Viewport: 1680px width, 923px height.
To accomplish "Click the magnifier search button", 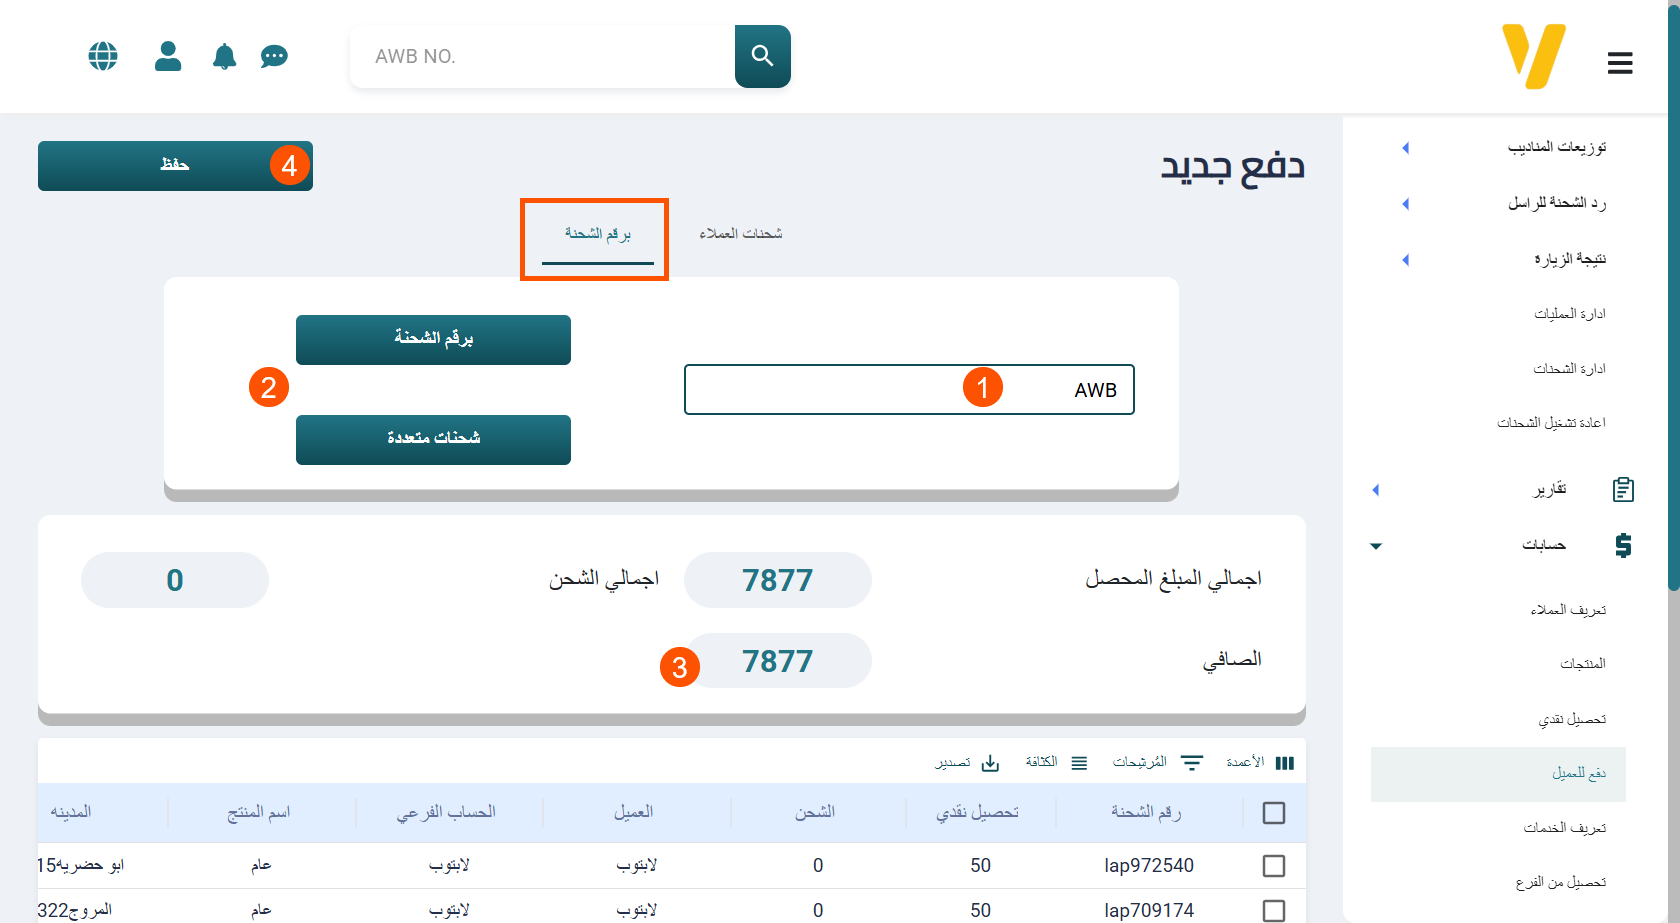I will point(762,56).
